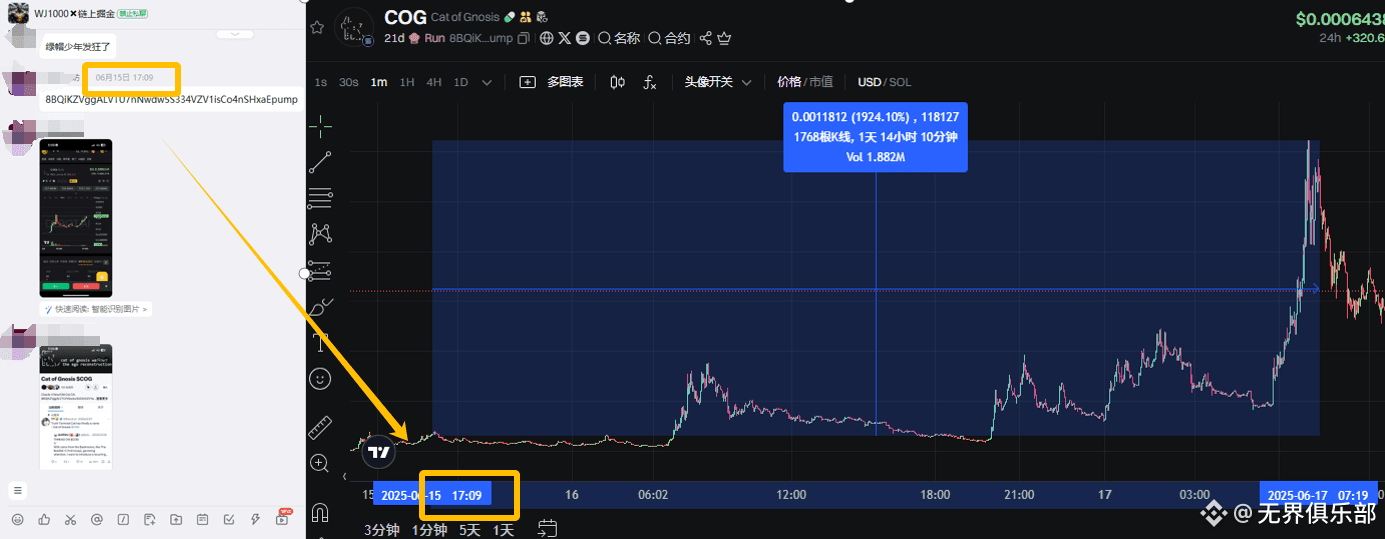Set time range to 3分钟
Screen dimensions: 1385x539
(x=382, y=530)
